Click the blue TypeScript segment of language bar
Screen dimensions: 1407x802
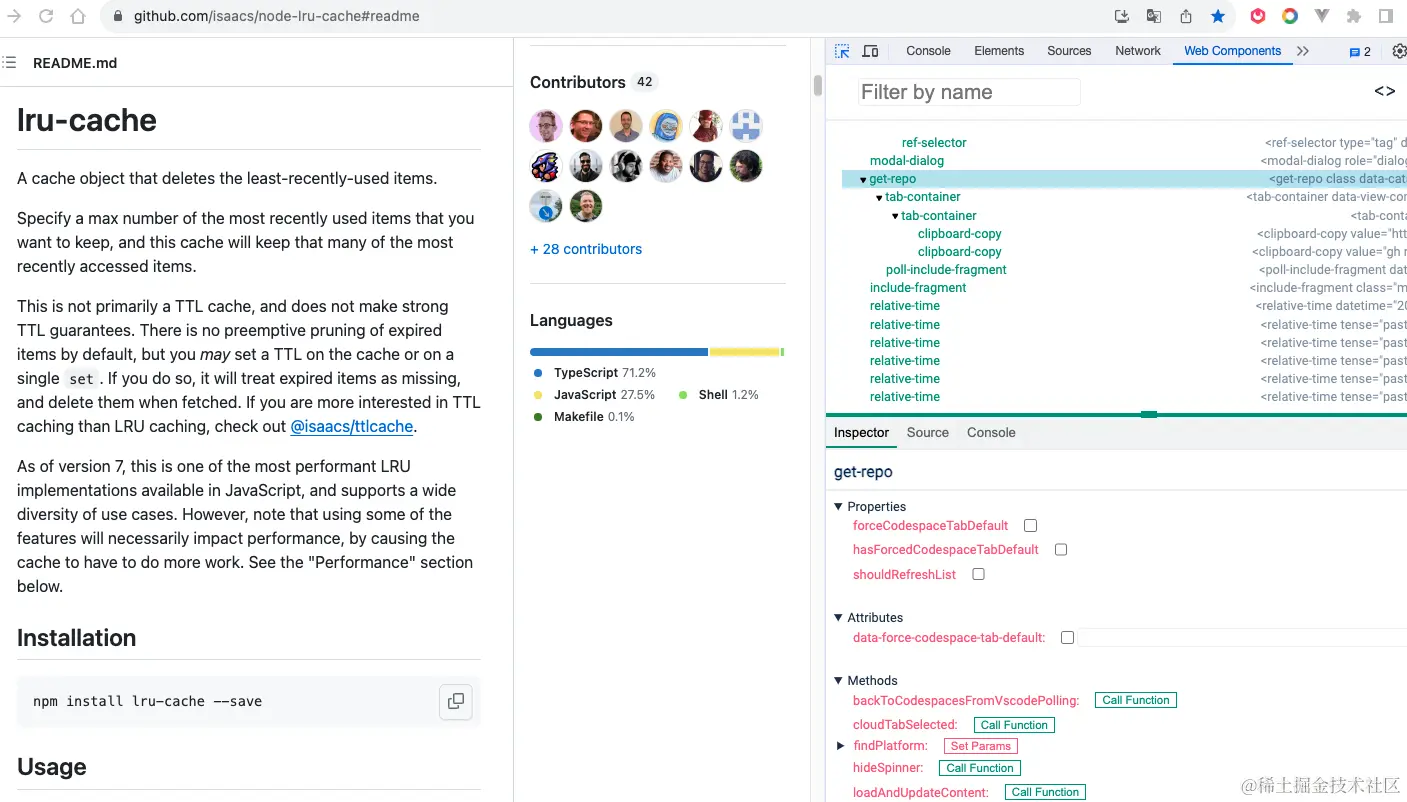click(619, 352)
